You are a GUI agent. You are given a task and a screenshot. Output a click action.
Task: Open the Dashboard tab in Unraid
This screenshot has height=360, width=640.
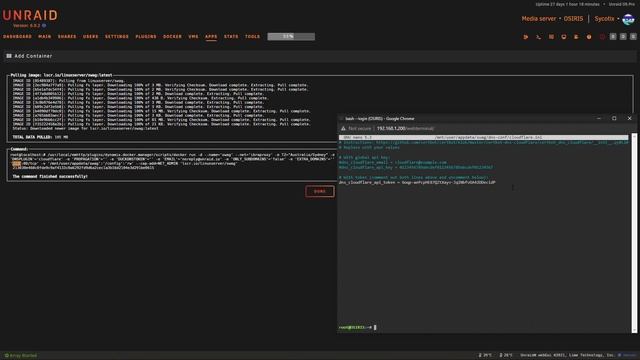point(18,37)
